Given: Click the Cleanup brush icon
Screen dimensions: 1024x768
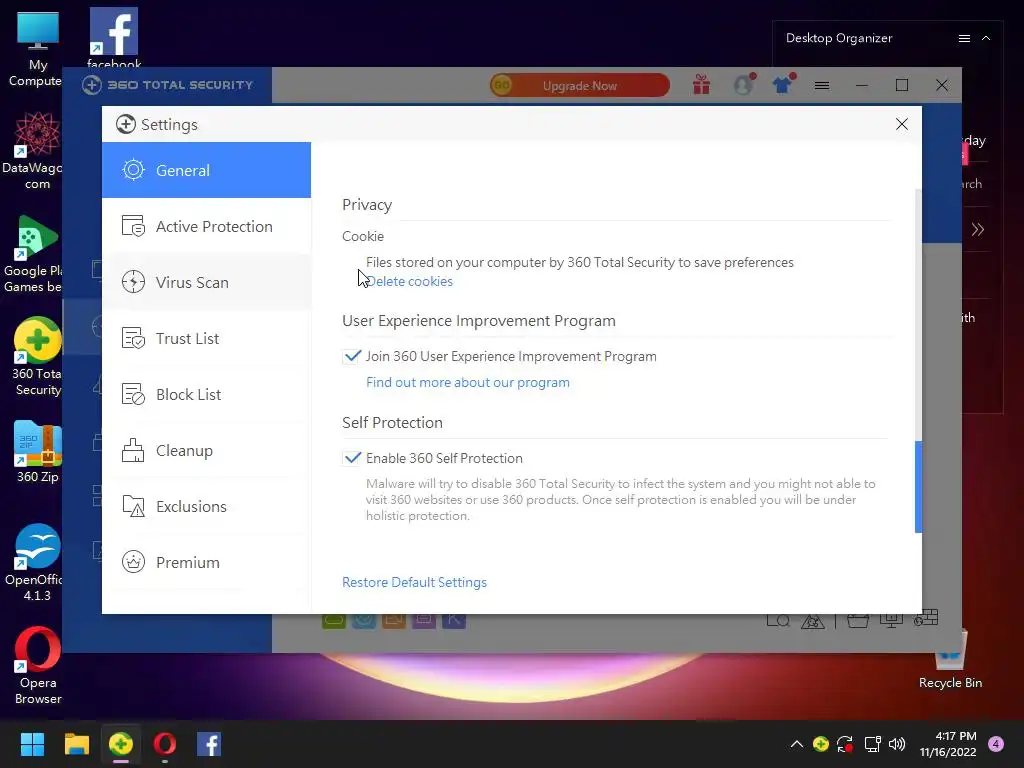Looking at the screenshot, I should point(133,451).
